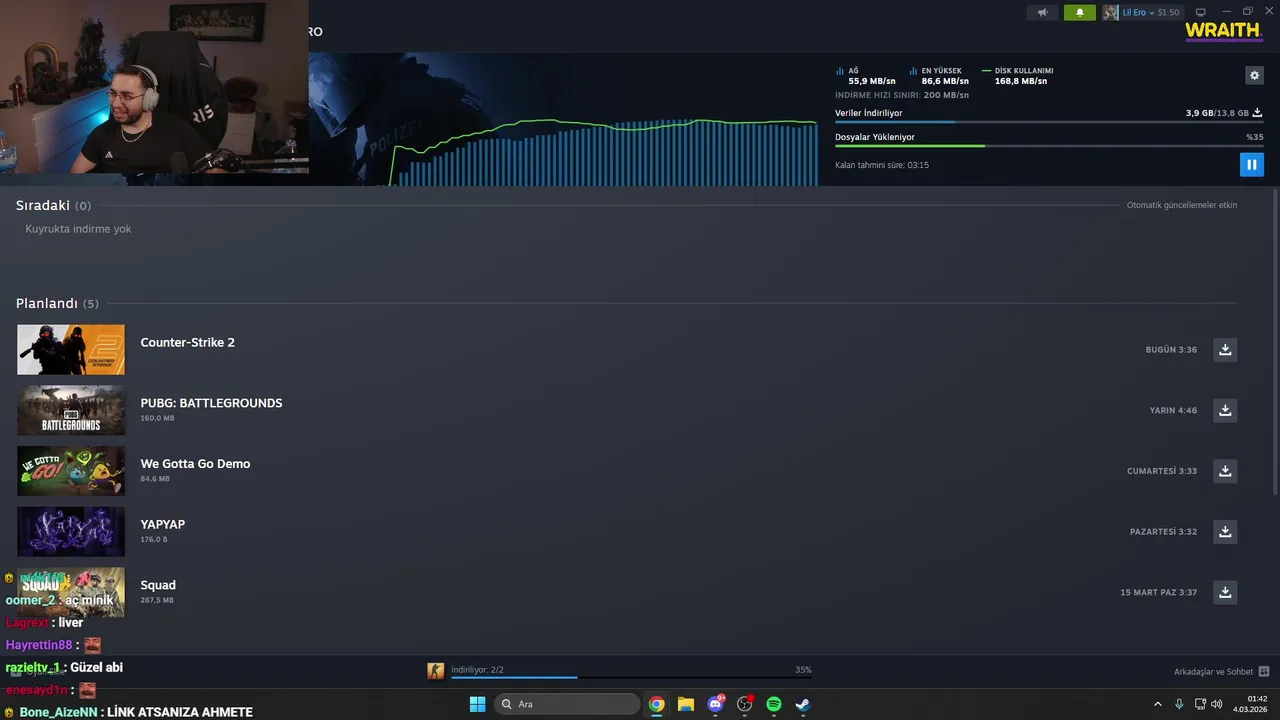Select Counter-Strike 2 title text
Viewport: 1280px width, 720px height.
pos(188,342)
